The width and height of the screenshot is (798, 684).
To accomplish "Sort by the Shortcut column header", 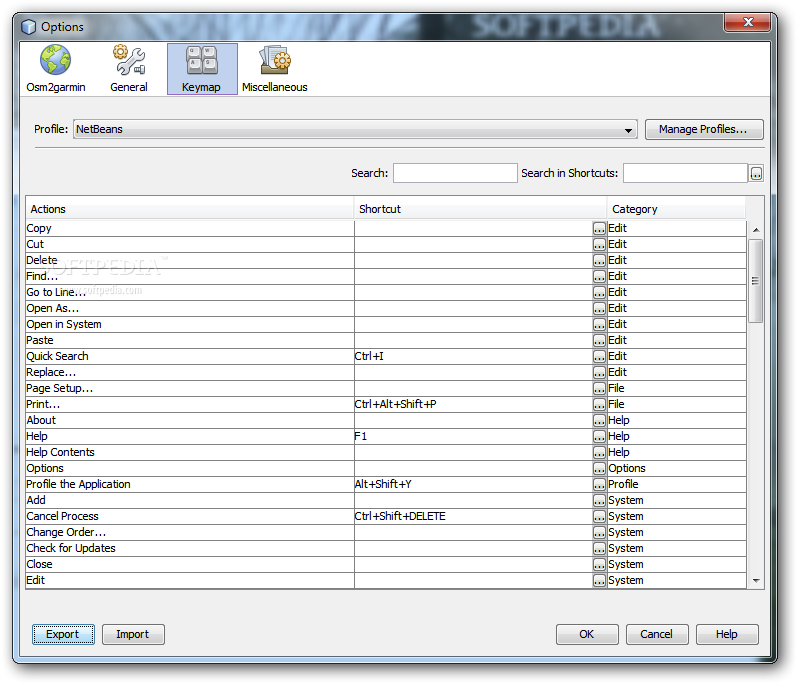I will [480, 209].
